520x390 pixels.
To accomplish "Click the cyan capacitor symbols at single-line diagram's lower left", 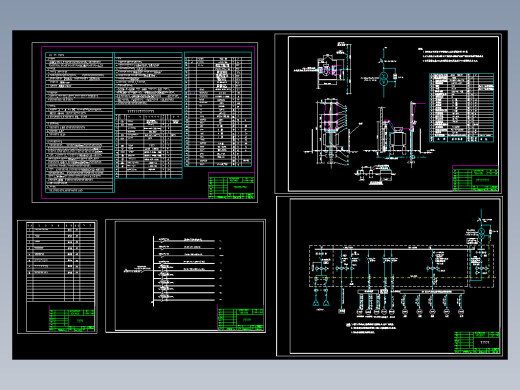I will [320, 302].
